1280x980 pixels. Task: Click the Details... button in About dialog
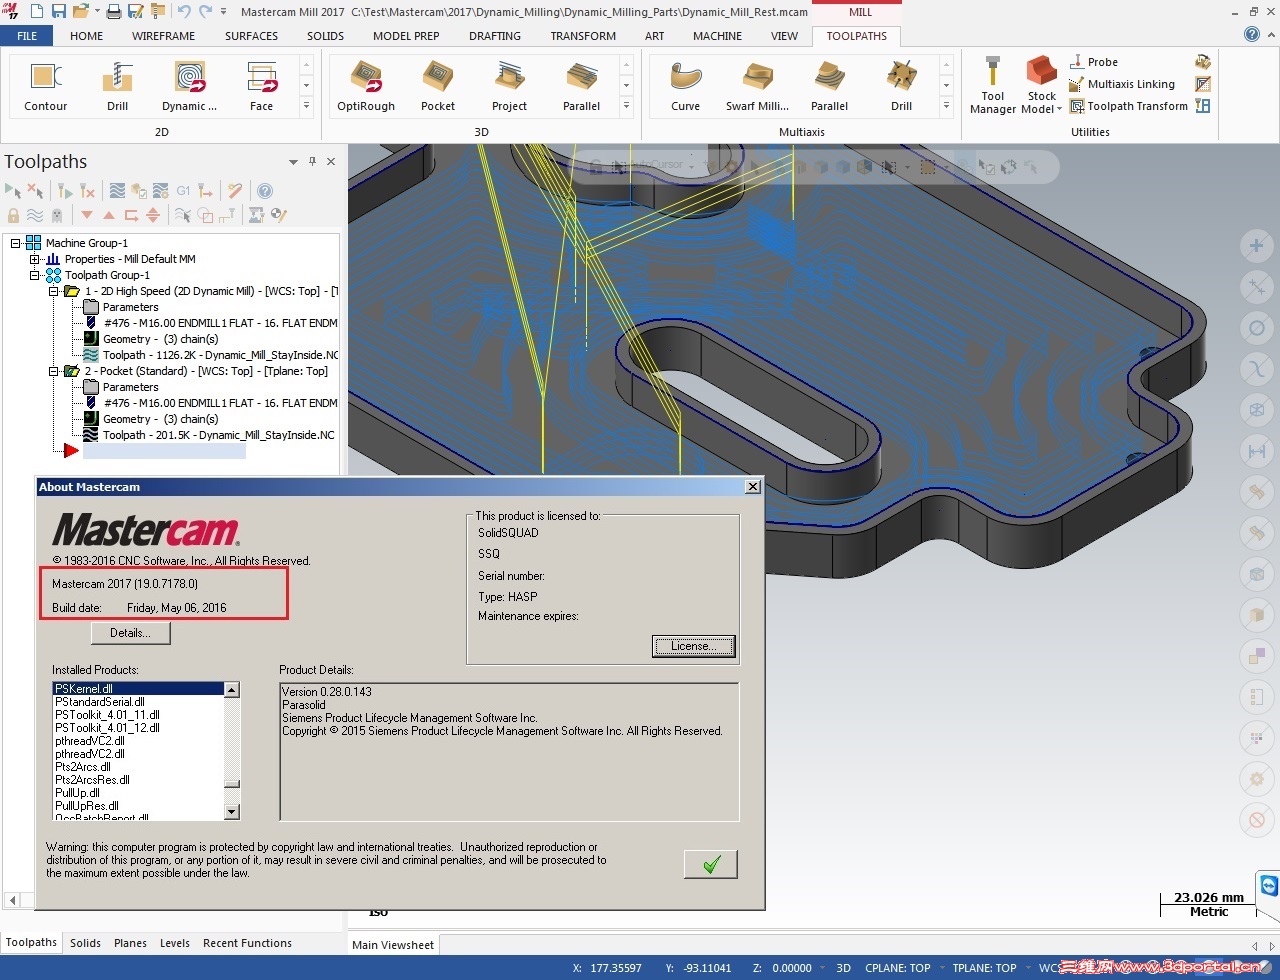[x=130, y=633]
